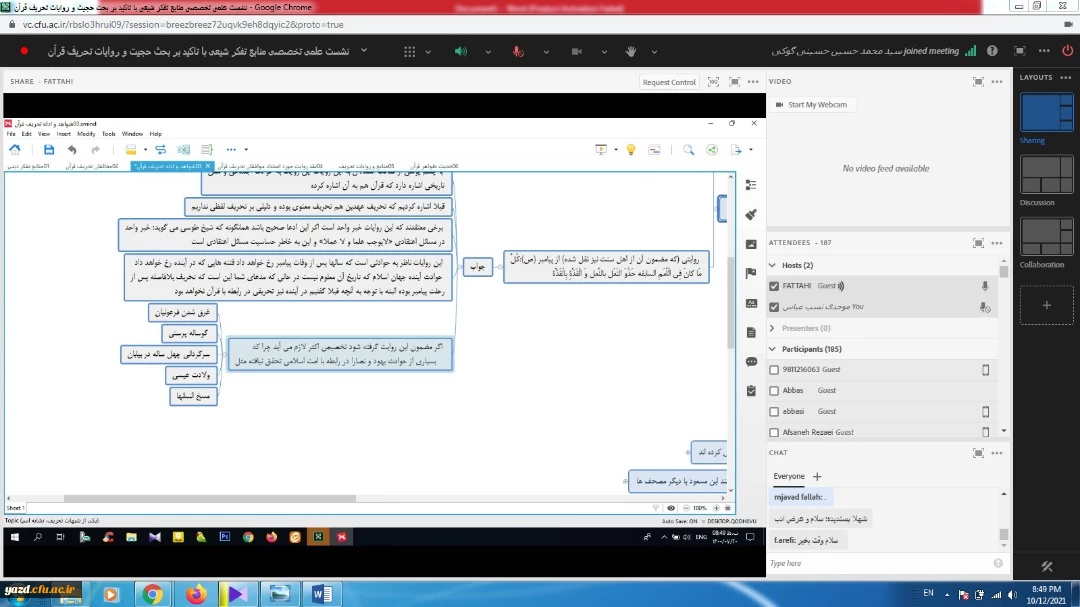Mute the meeting speaker audio
This screenshot has height=607, width=1080.
coord(461,51)
